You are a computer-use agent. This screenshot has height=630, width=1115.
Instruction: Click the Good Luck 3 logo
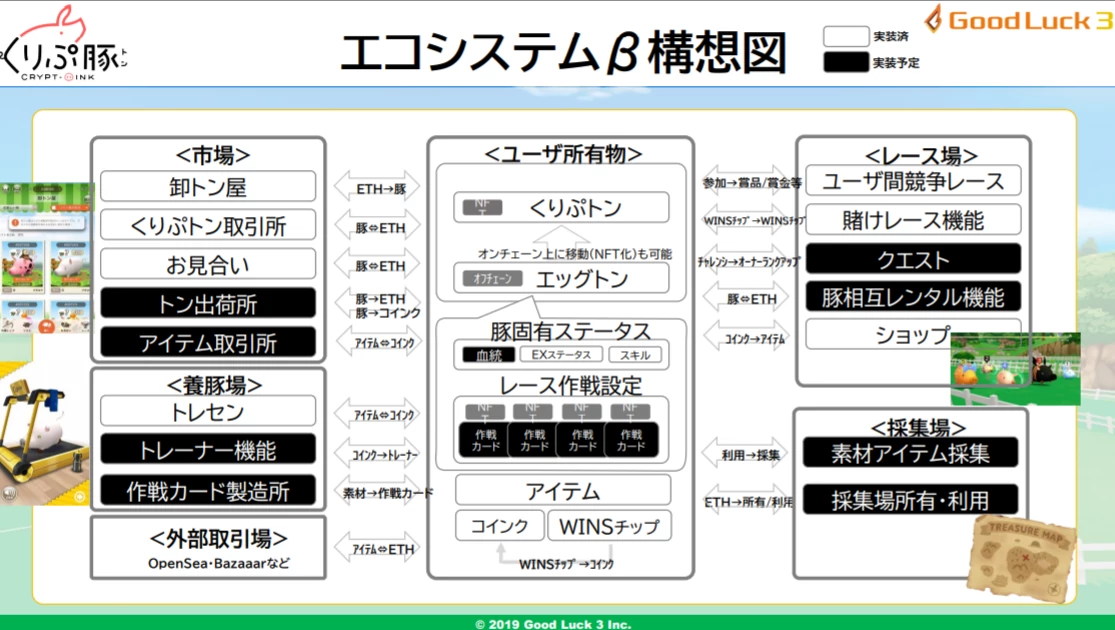coord(1017,20)
